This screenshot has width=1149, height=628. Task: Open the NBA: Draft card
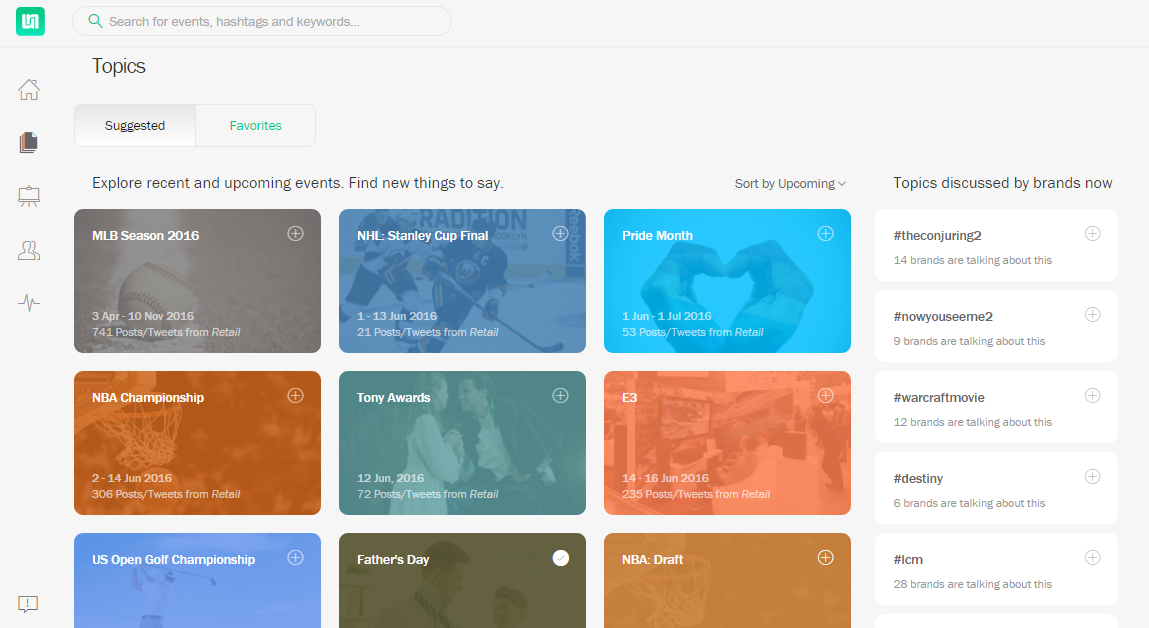(727, 580)
